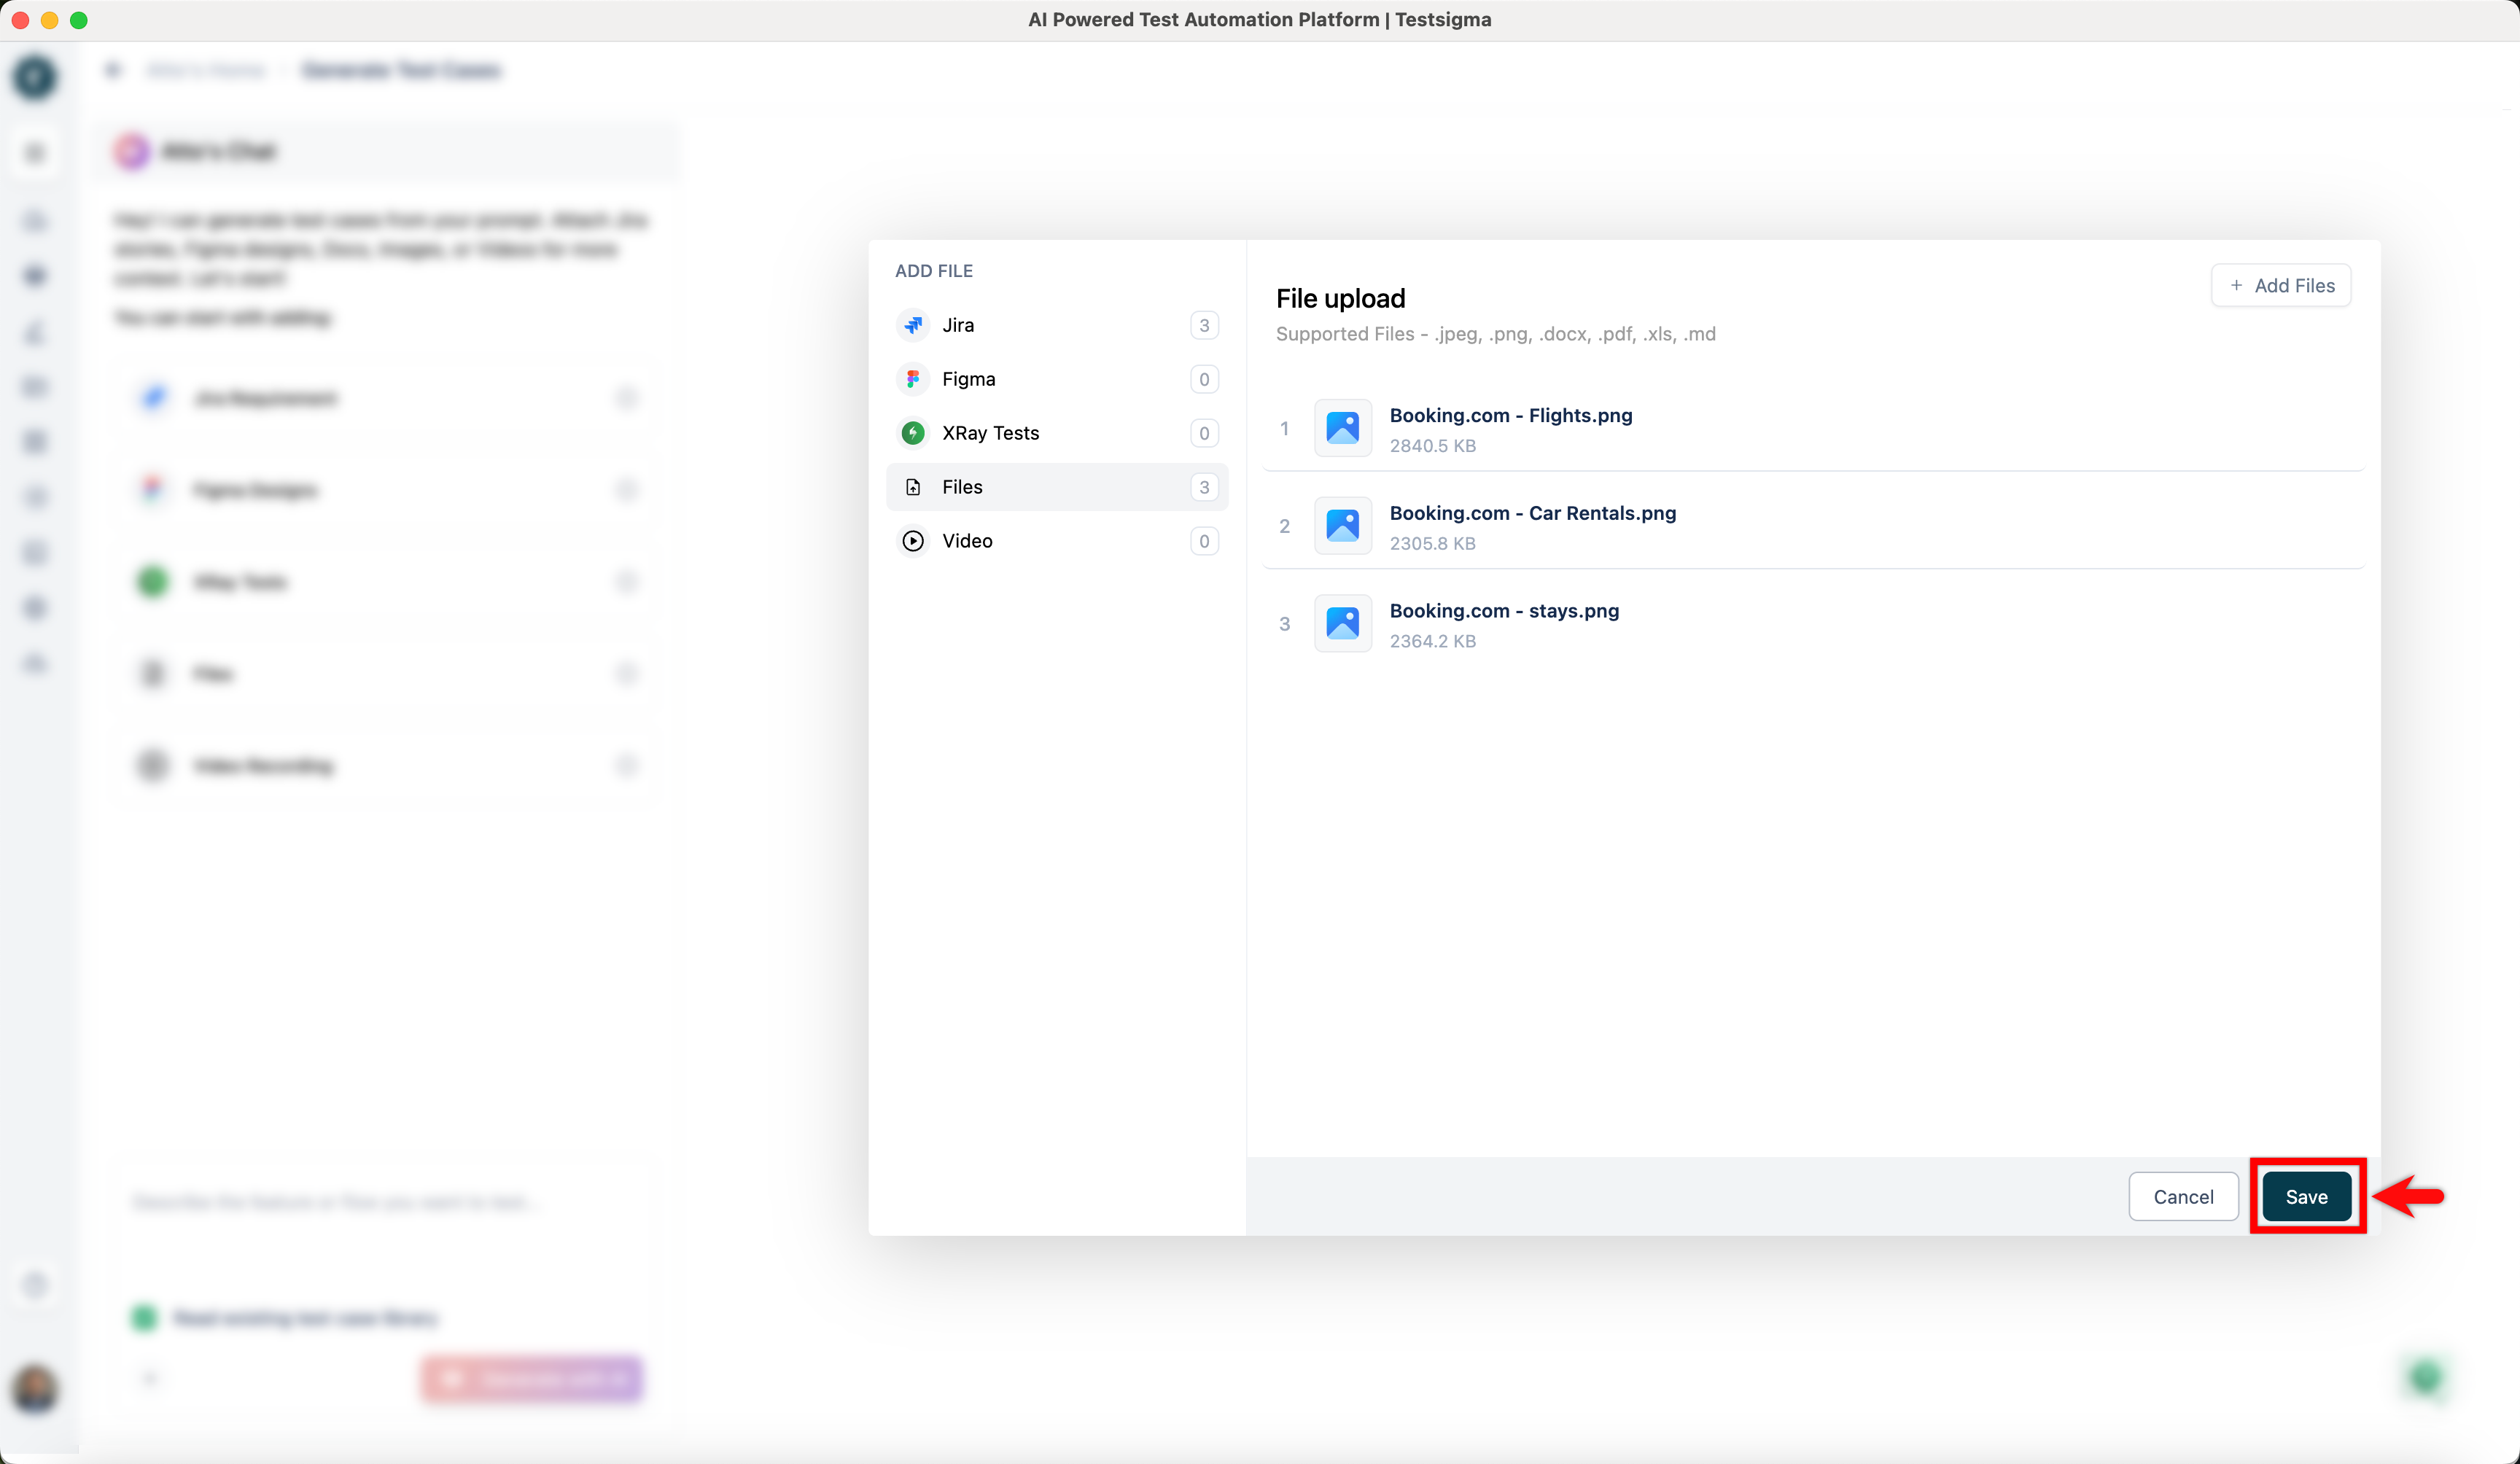Click the green XRay Tests icon
The width and height of the screenshot is (2520, 1464).
click(912, 433)
